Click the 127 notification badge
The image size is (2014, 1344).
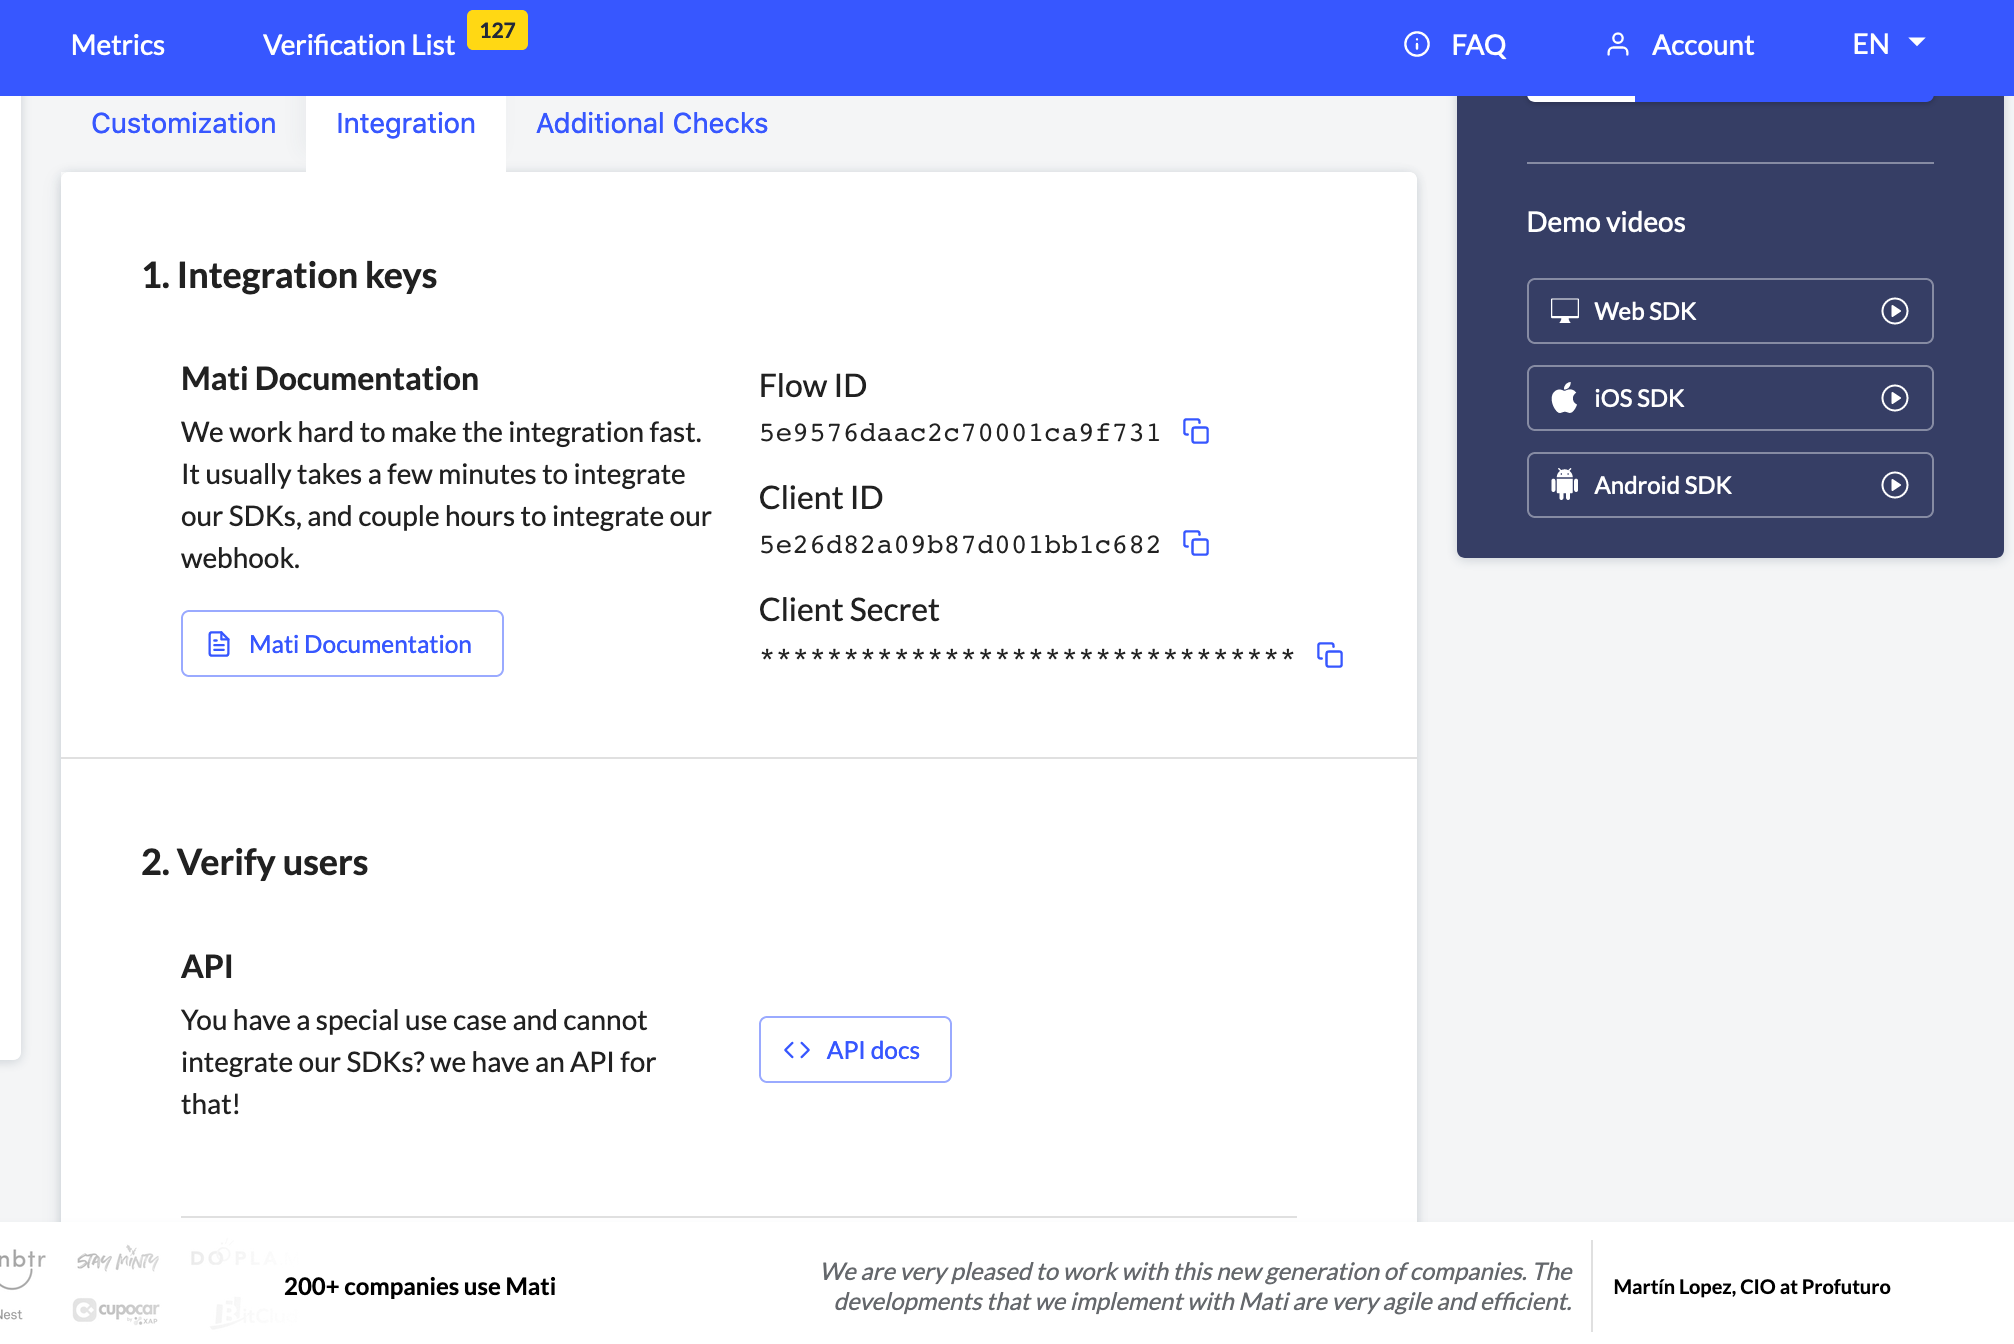(x=497, y=30)
